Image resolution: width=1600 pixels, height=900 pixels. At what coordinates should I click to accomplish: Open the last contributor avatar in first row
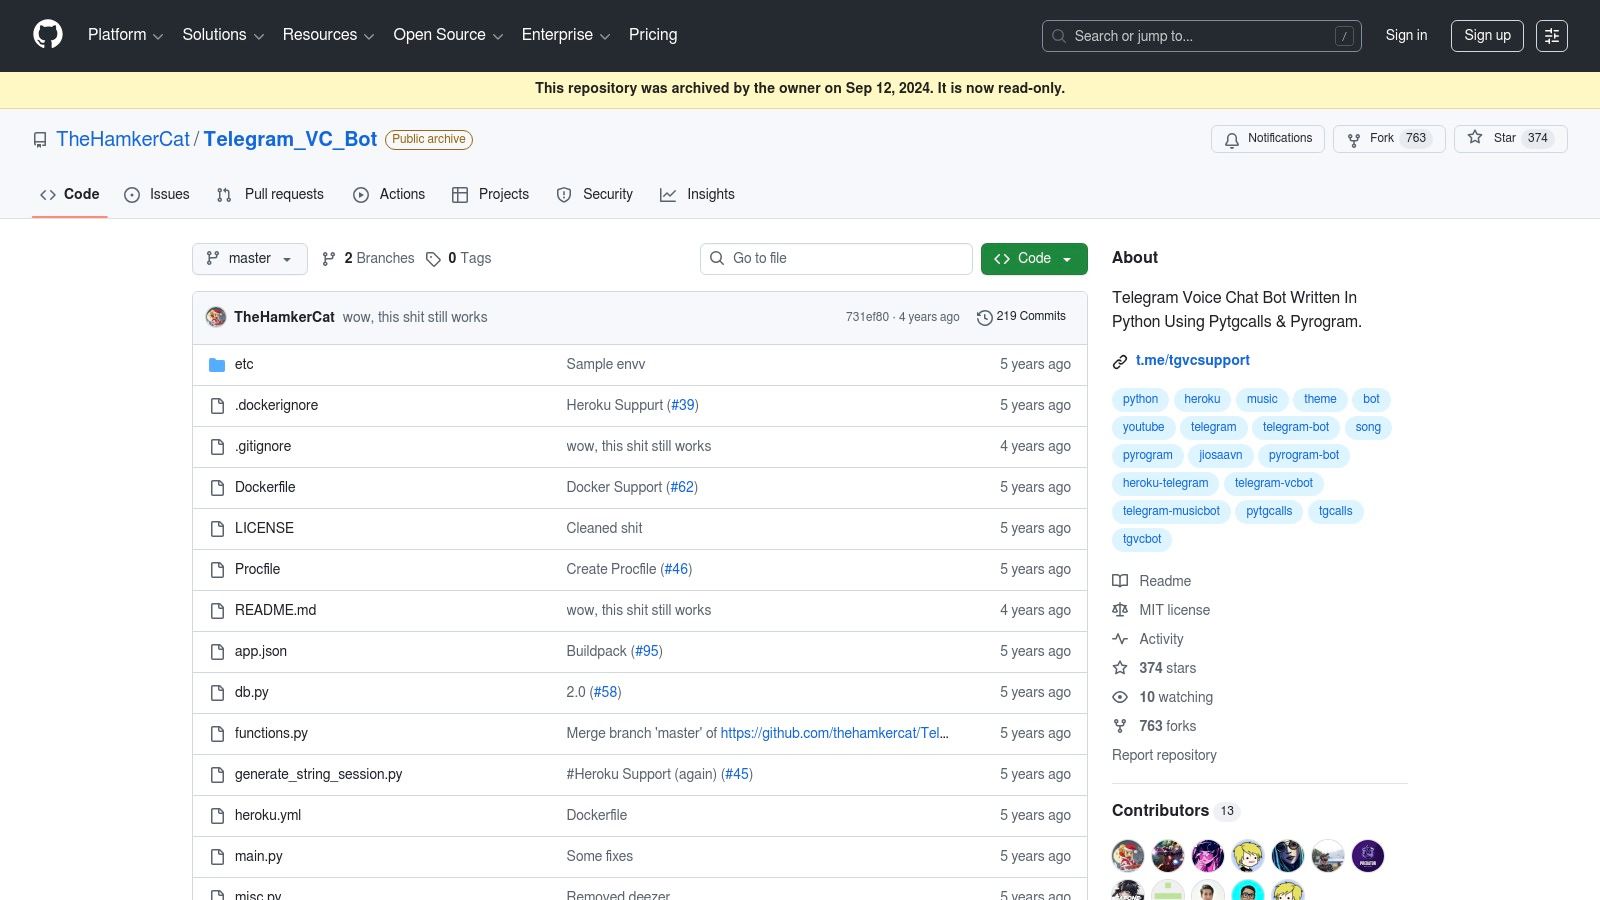[x=1368, y=856]
